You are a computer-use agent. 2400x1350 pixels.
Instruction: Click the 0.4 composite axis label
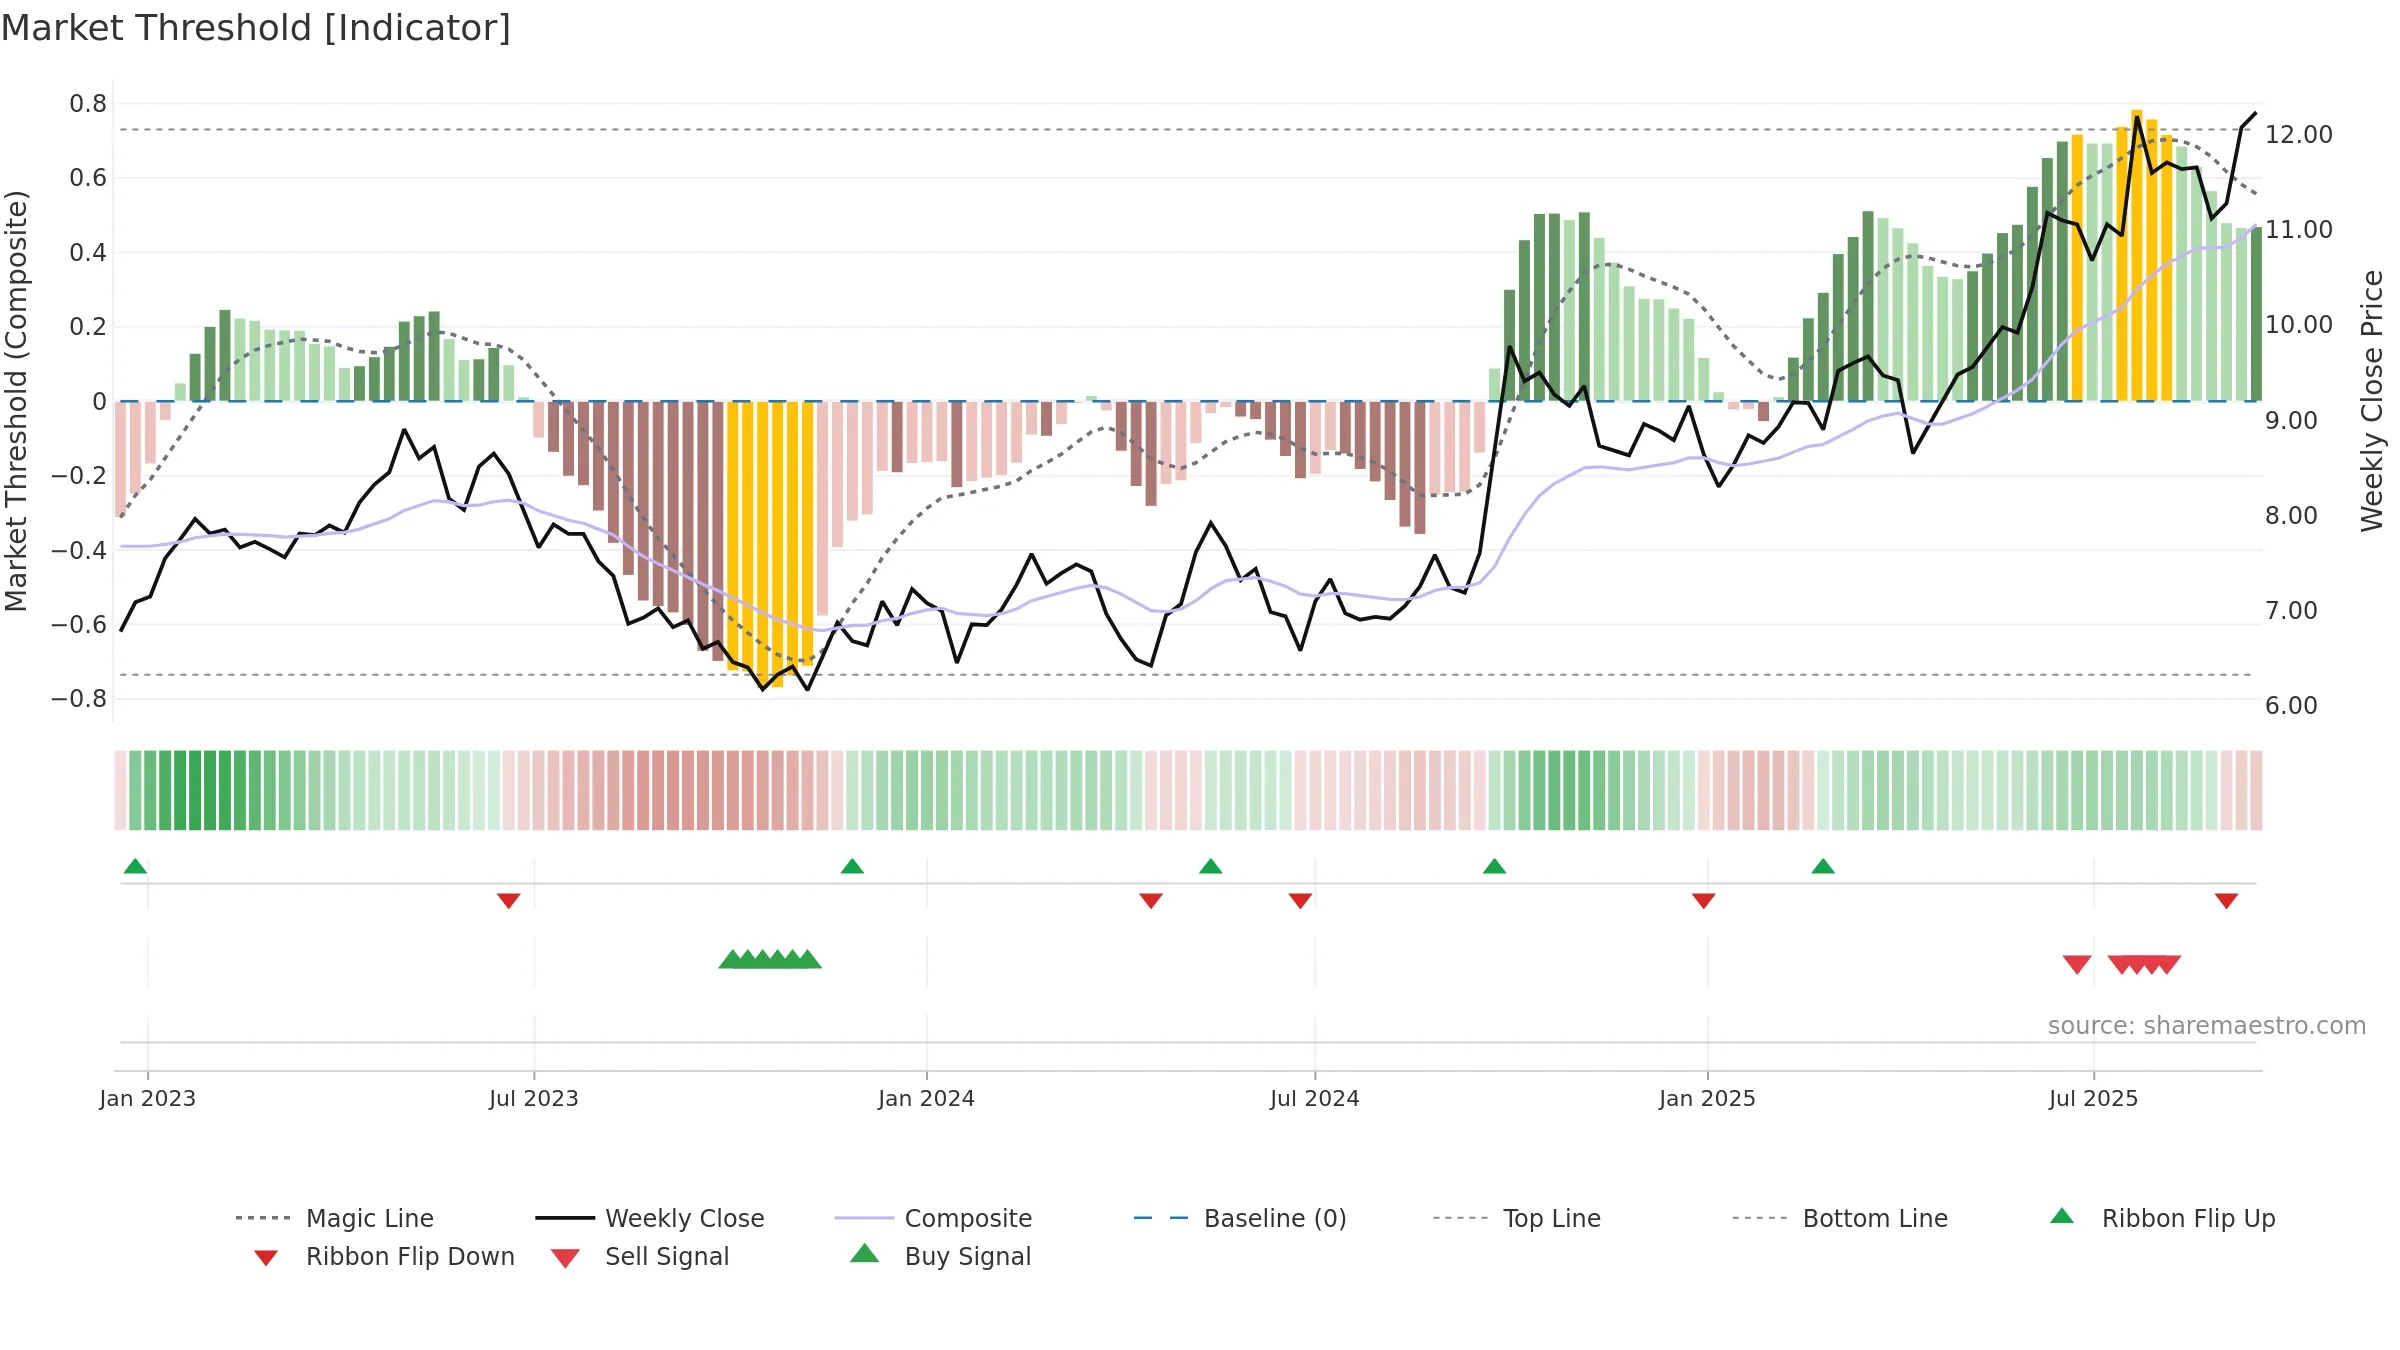(88, 252)
